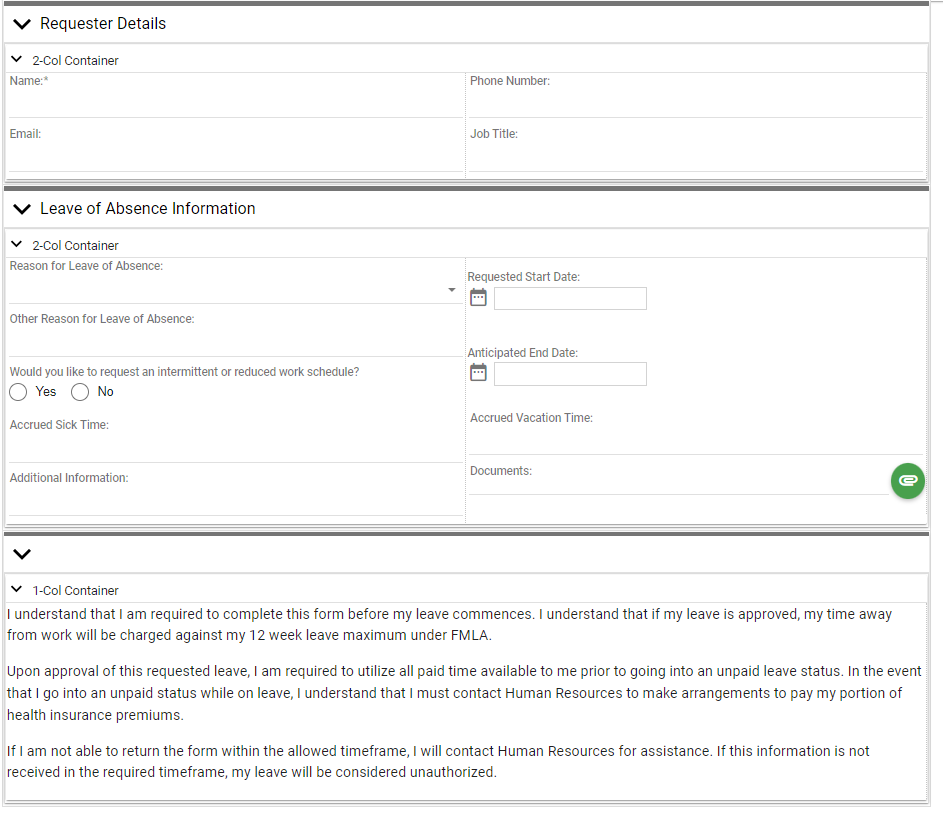The image size is (943, 813).
Task: Collapse the 2-Col Container under Requester Details
Action: coord(17,60)
